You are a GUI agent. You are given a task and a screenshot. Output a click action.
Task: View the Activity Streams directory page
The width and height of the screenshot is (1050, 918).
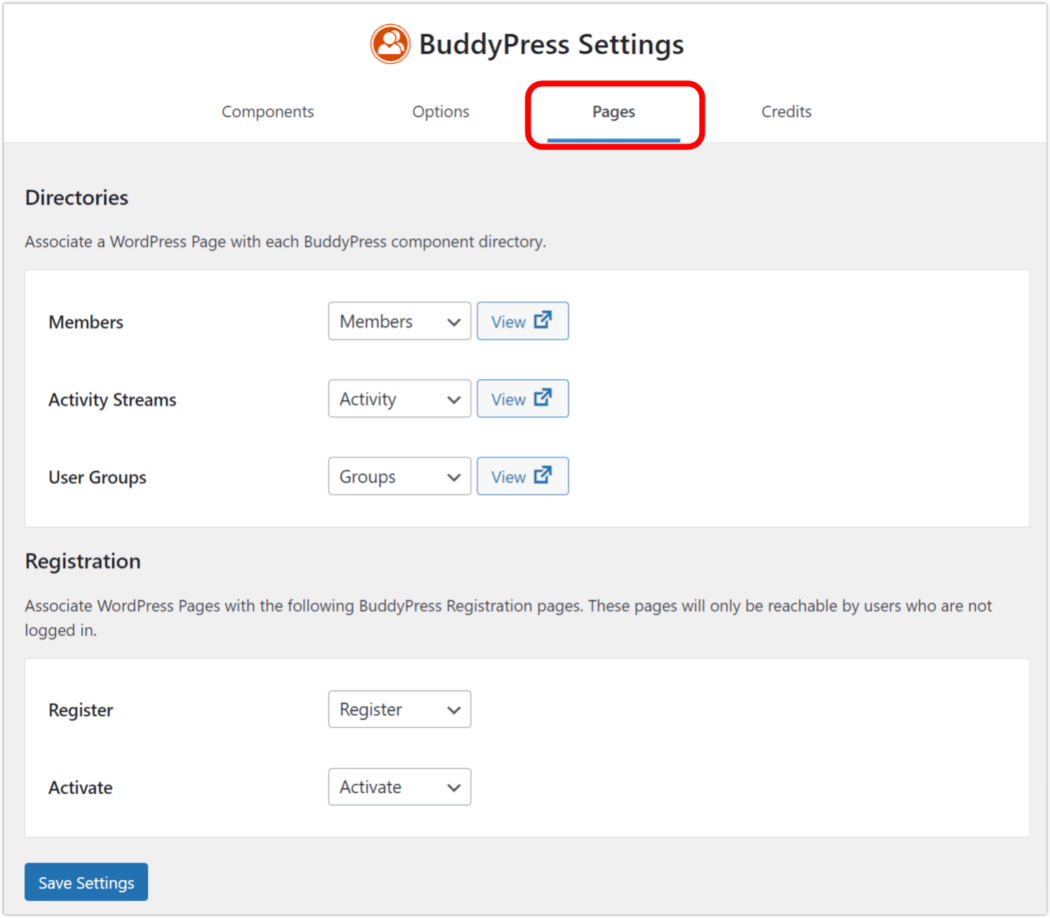click(522, 399)
